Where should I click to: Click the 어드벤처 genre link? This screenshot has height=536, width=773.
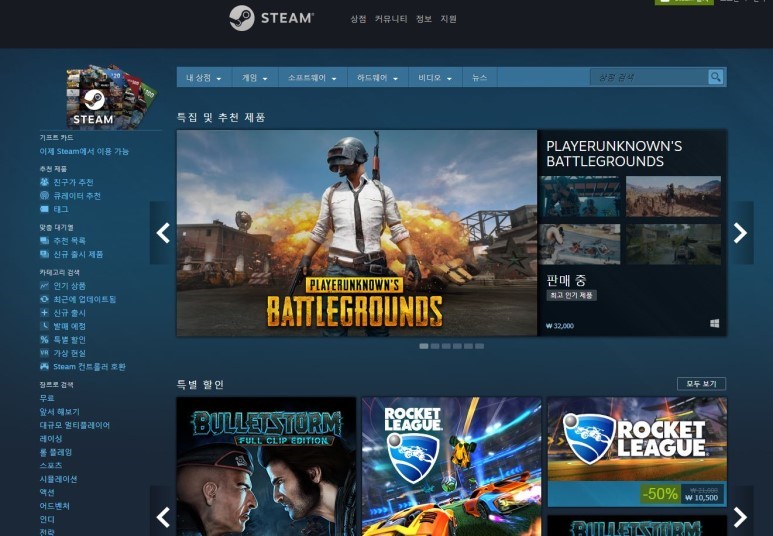point(54,505)
